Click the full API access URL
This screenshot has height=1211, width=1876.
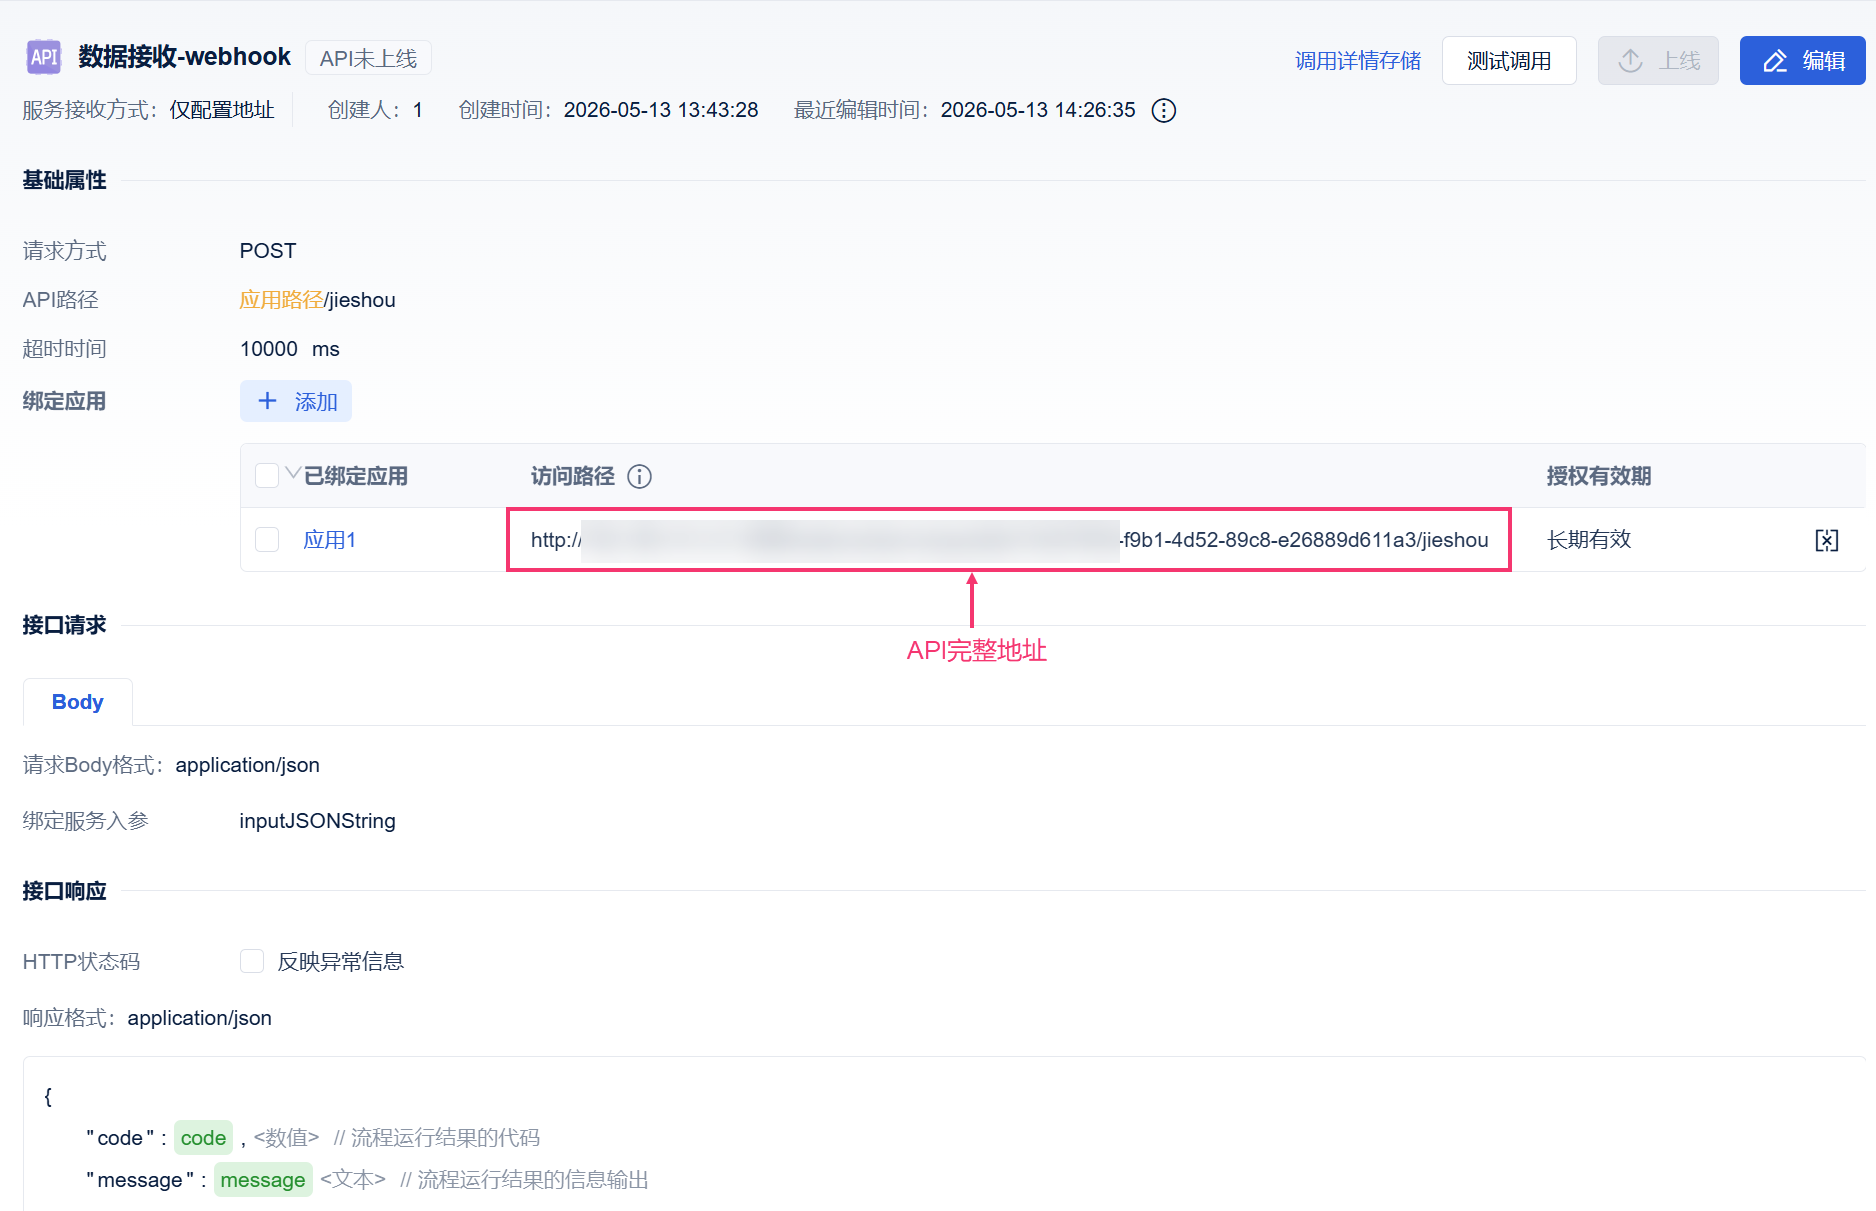point(1009,540)
